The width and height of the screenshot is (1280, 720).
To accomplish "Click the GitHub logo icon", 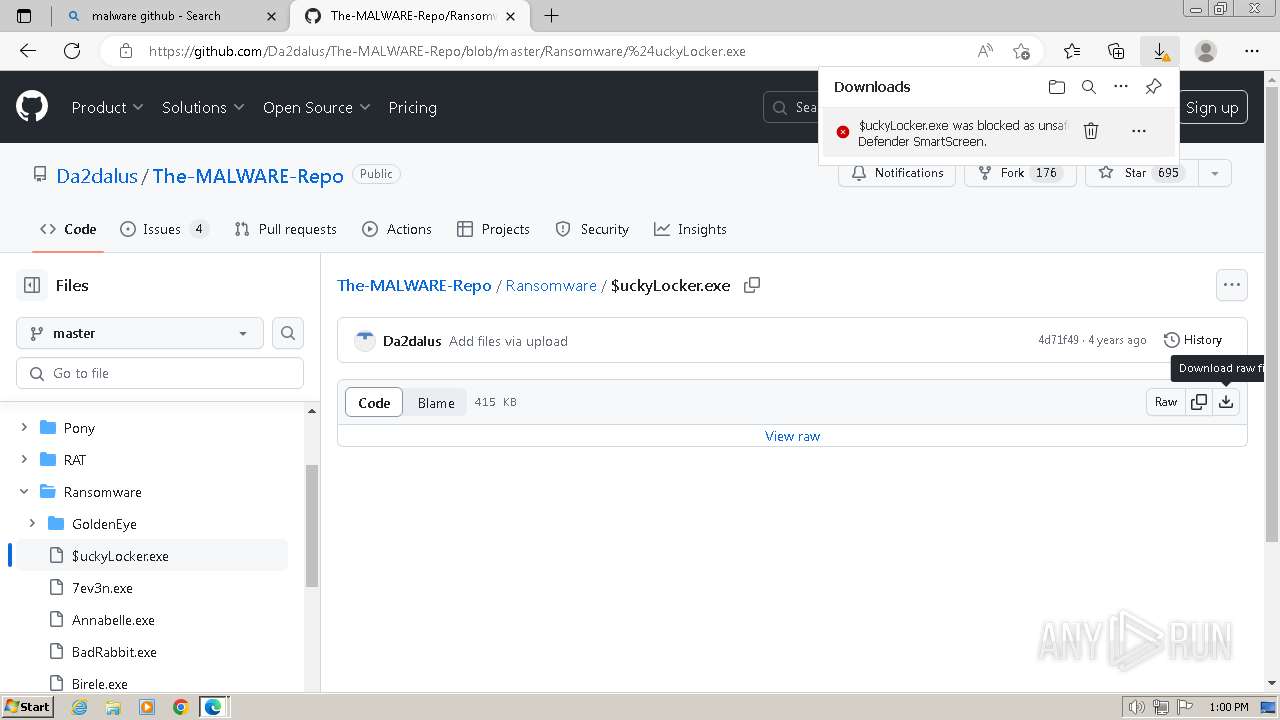I will tap(32, 107).
